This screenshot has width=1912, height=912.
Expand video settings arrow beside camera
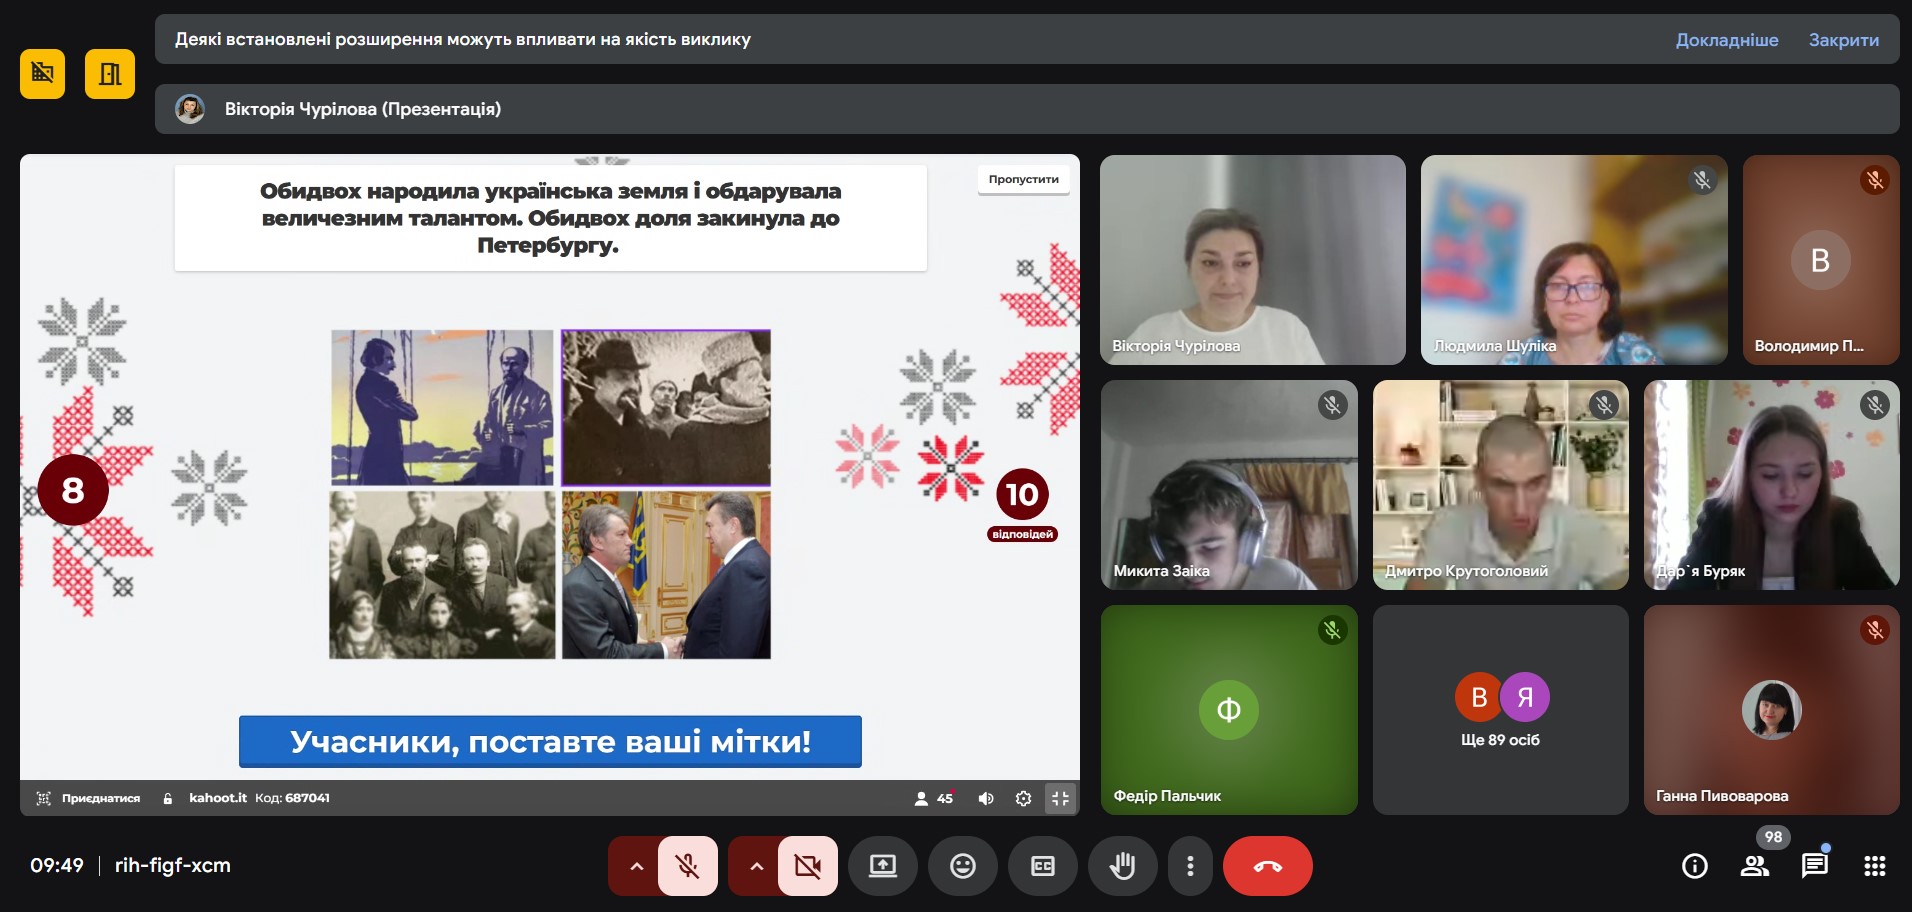[x=756, y=866]
